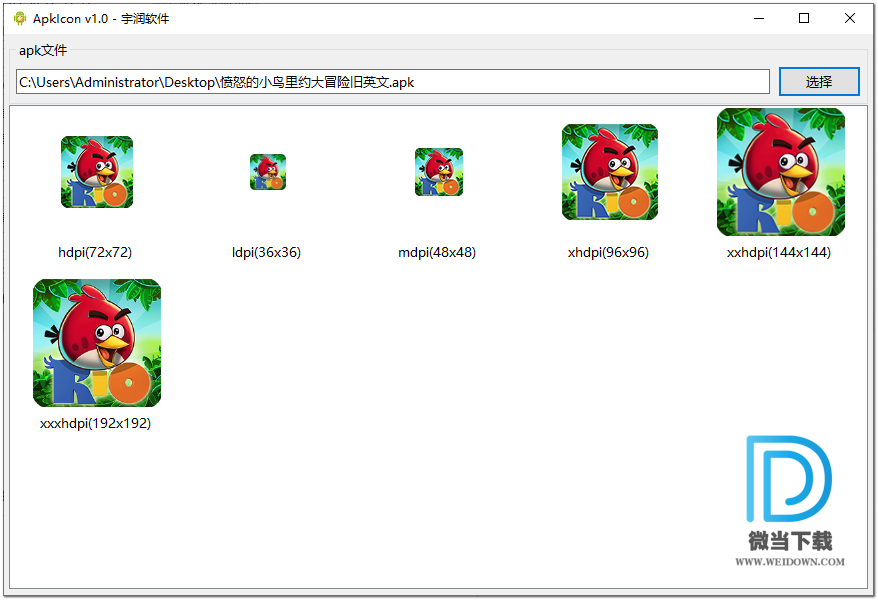
Task: Click the xxhdpi(144x144) caption text
Action: [779, 253]
